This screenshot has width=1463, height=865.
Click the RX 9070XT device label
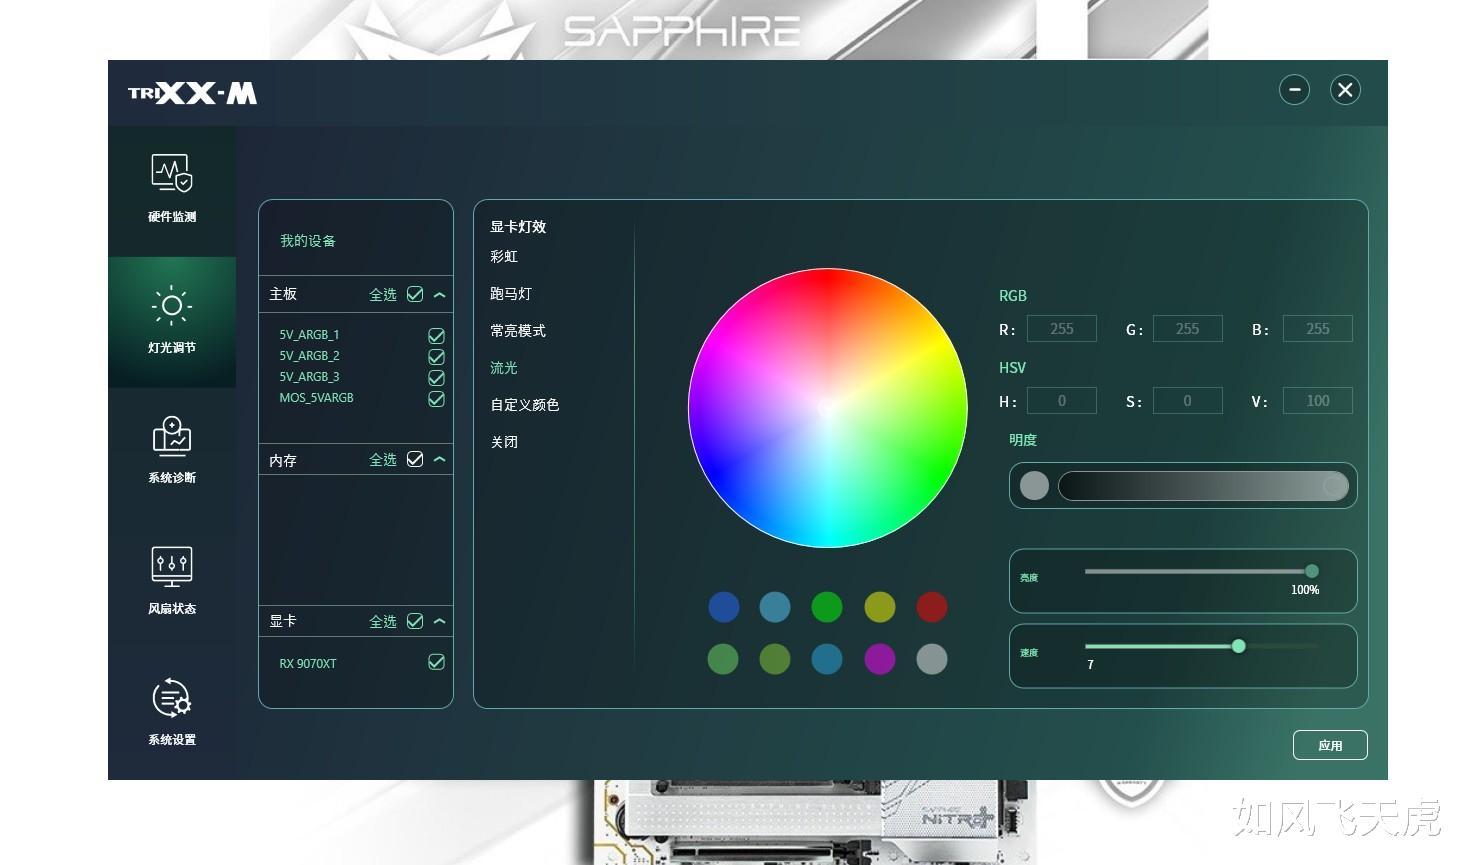pyautogui.click(x=308, y=664)
